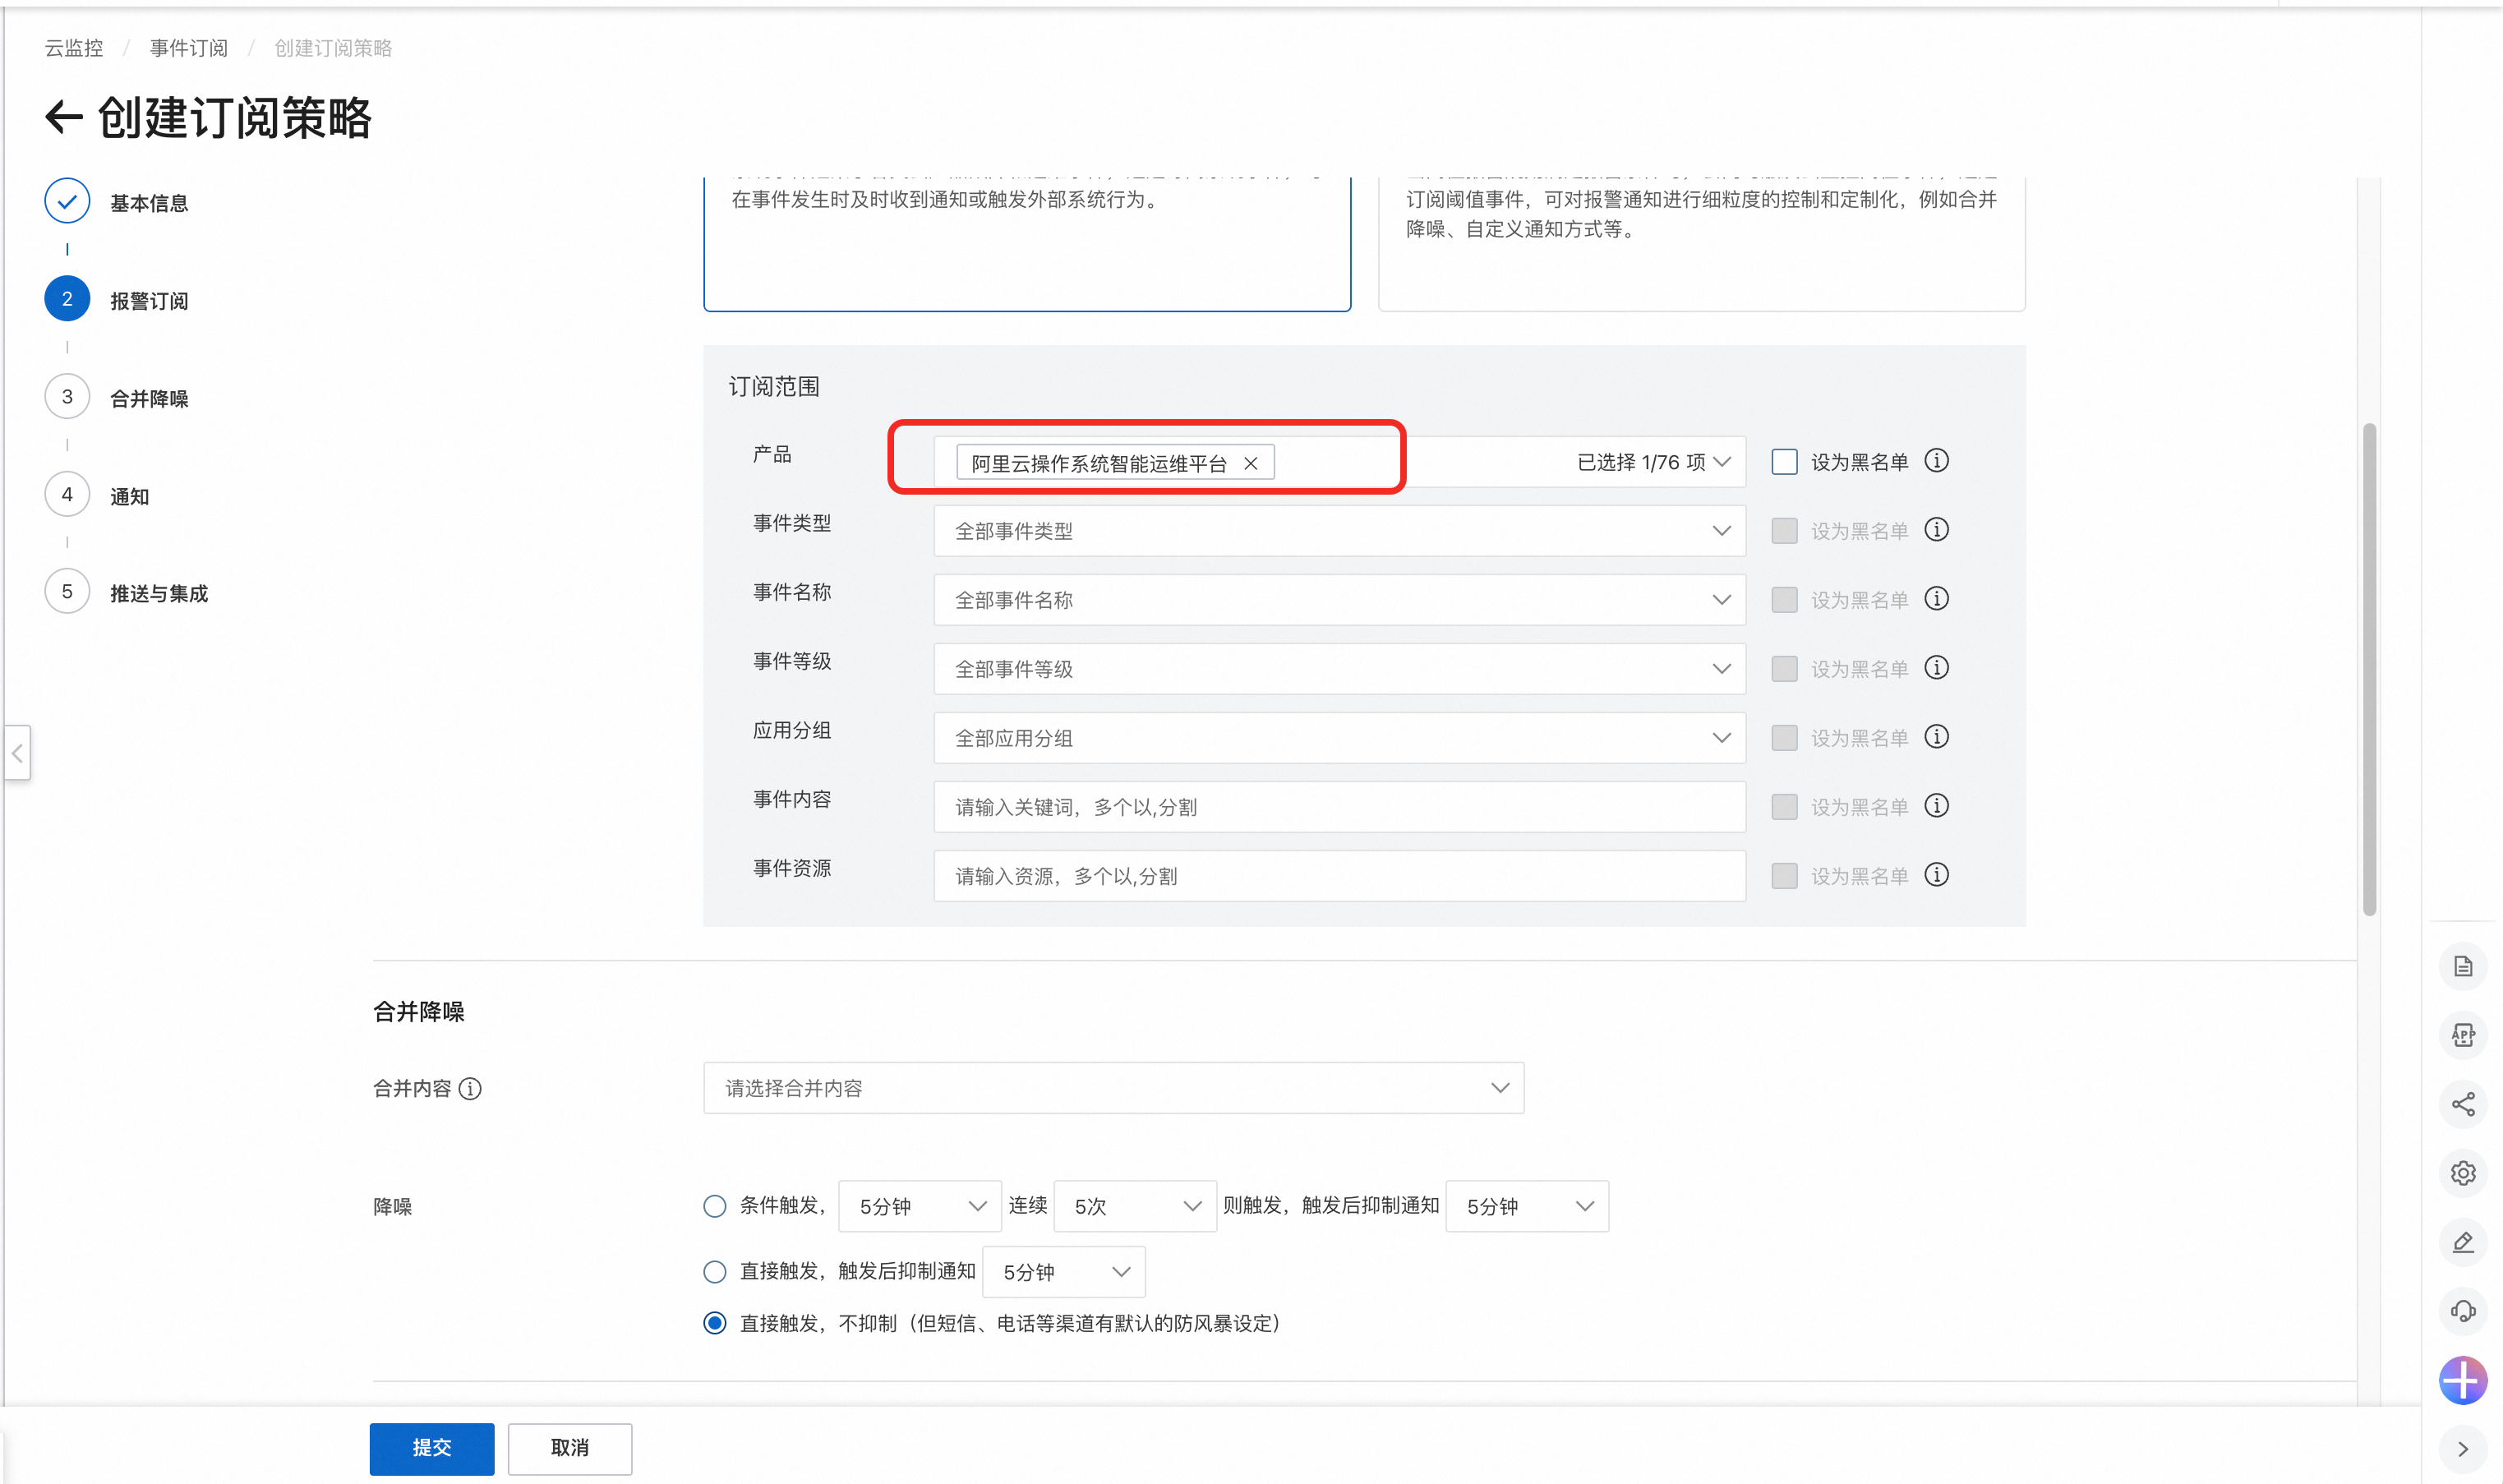Check 设为黑名单 for the 产品 row
The height and width of the screenshot is (1484, 2503).
(1784, 462)
